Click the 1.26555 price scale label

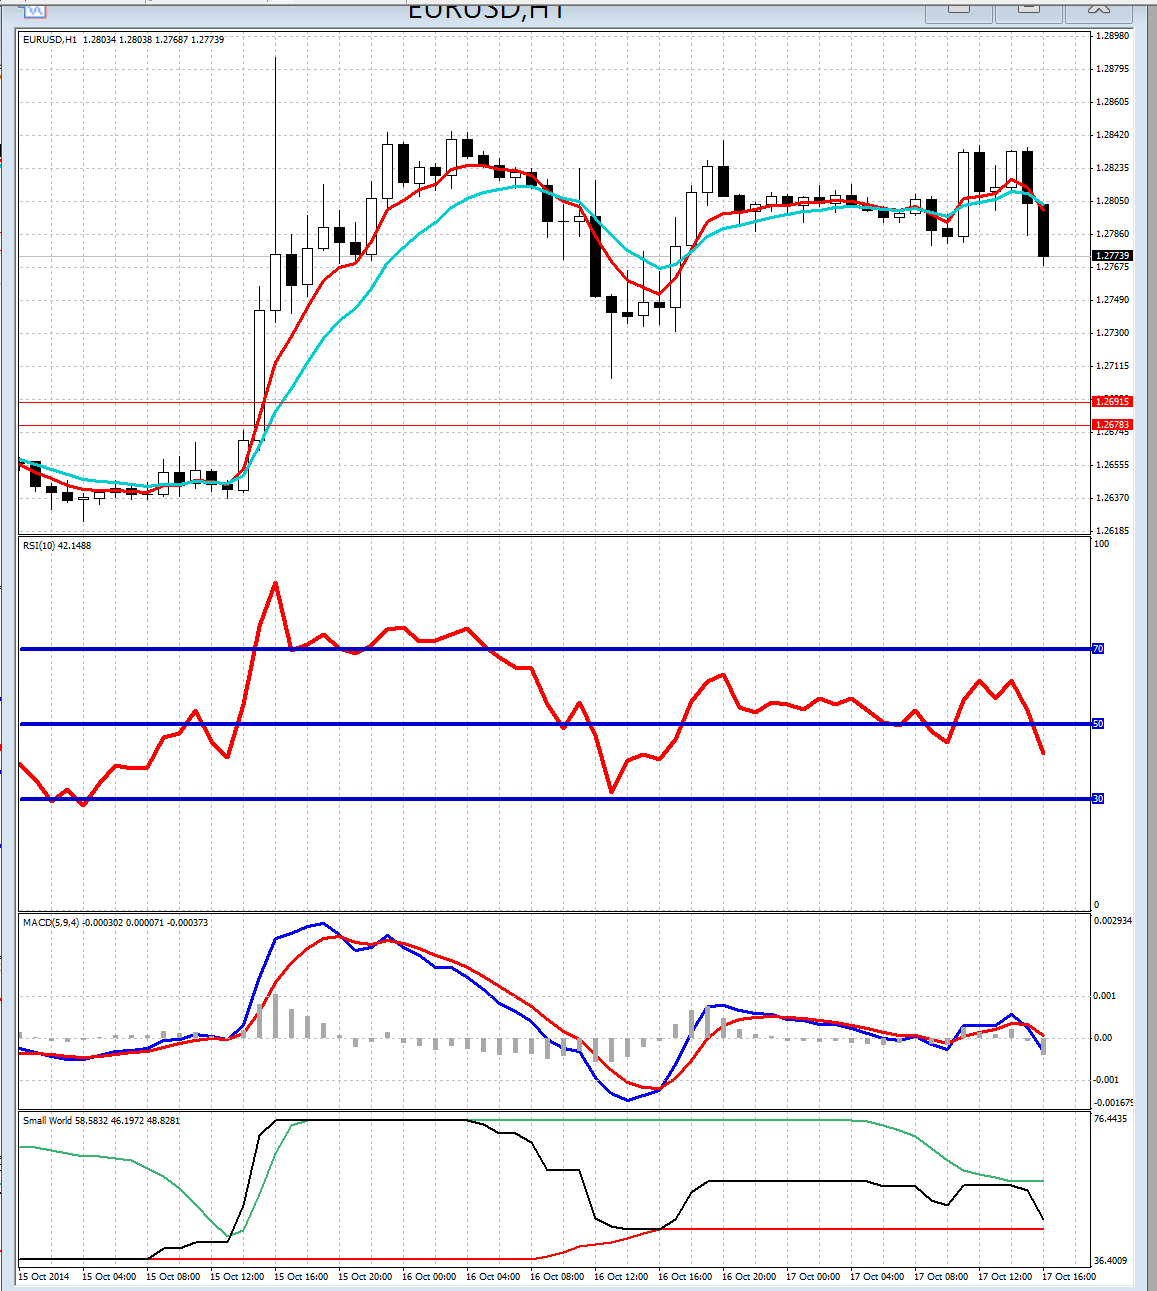click(x=1112, y=465)
